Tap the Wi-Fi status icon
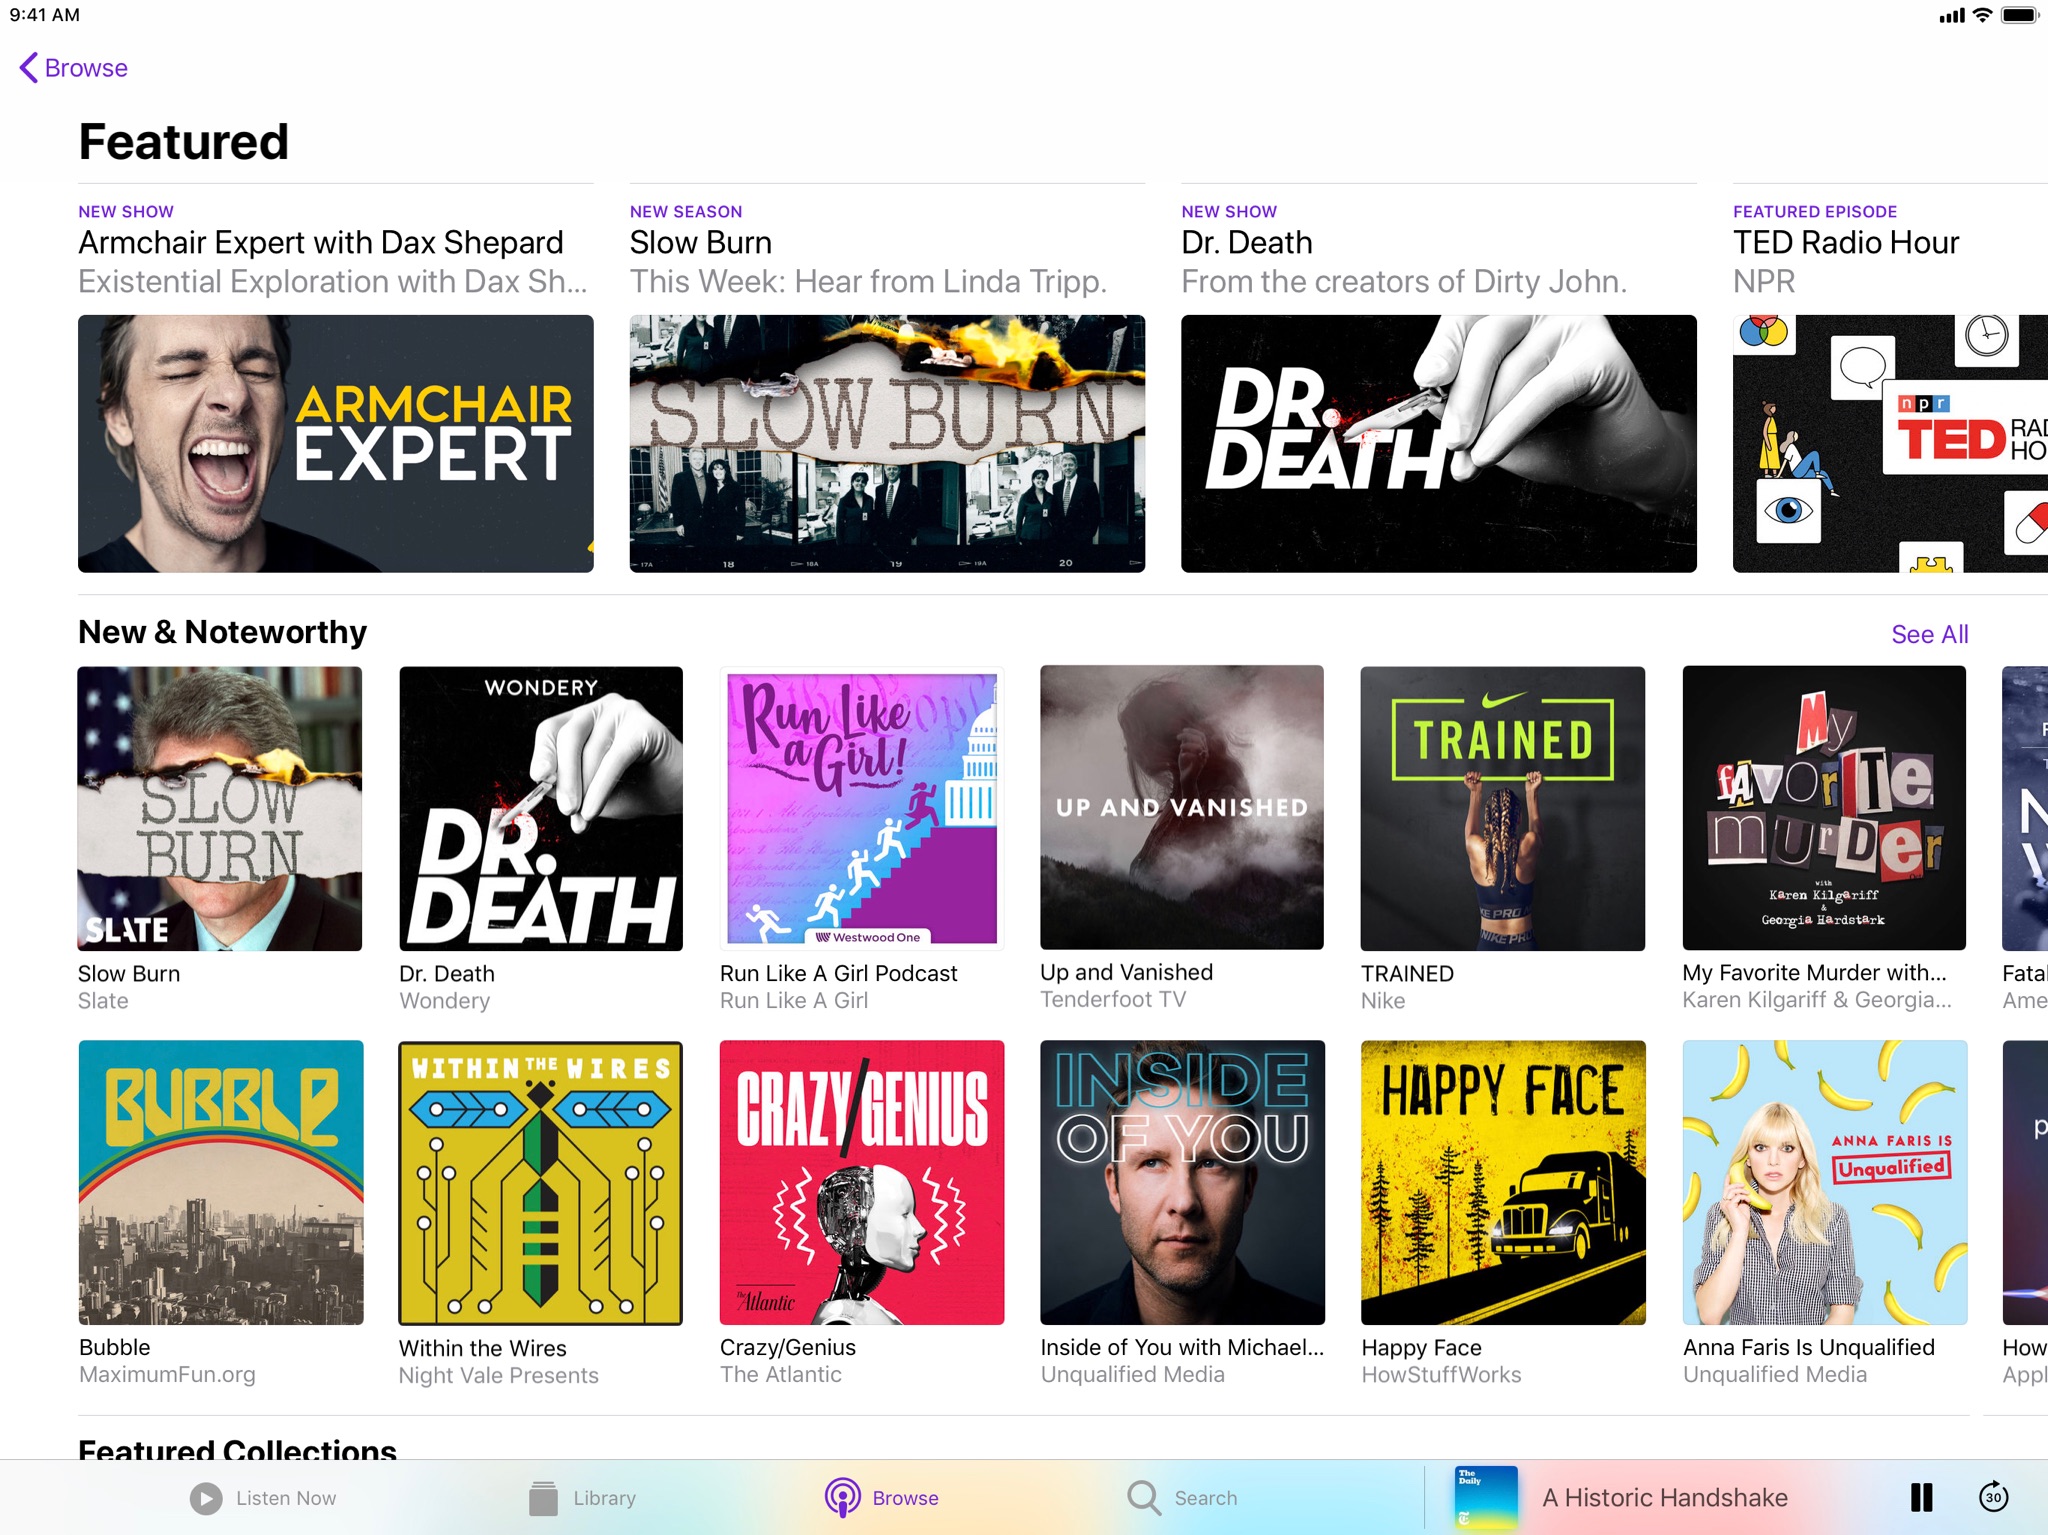Image resolution: width=2048 pixels, height=1535 pixels. tap(1982, 15)
